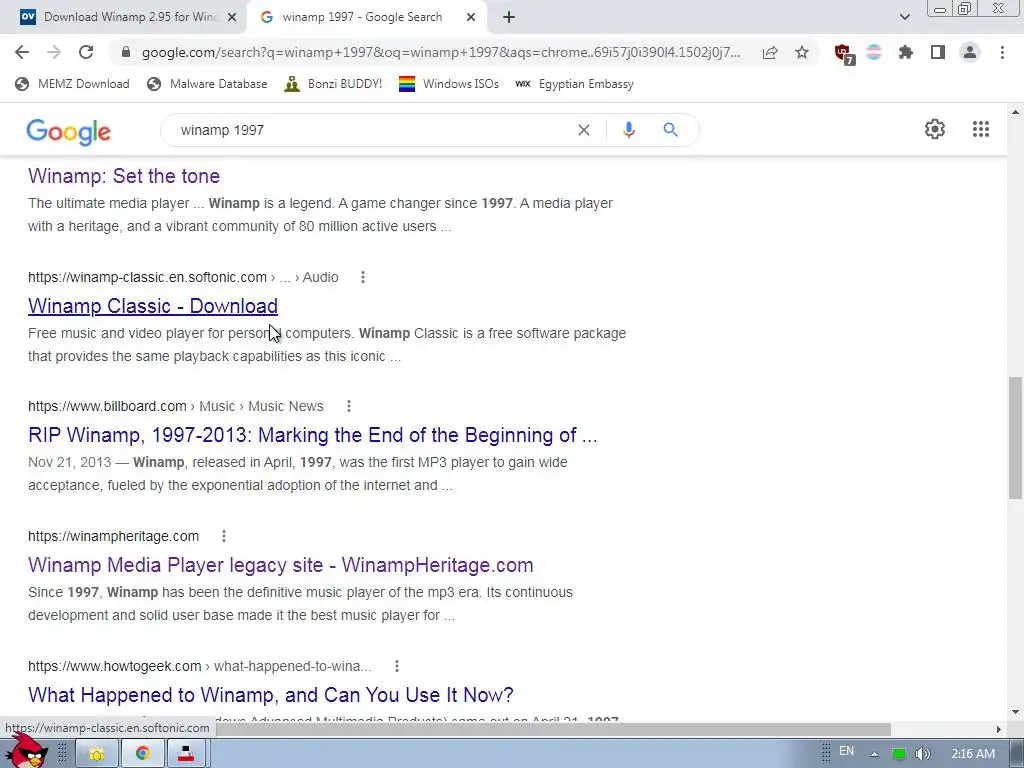Open the tab search dropdown arrow
Image resolution: width=1024 pixels, height=768 pixels.
click(904, 17)
